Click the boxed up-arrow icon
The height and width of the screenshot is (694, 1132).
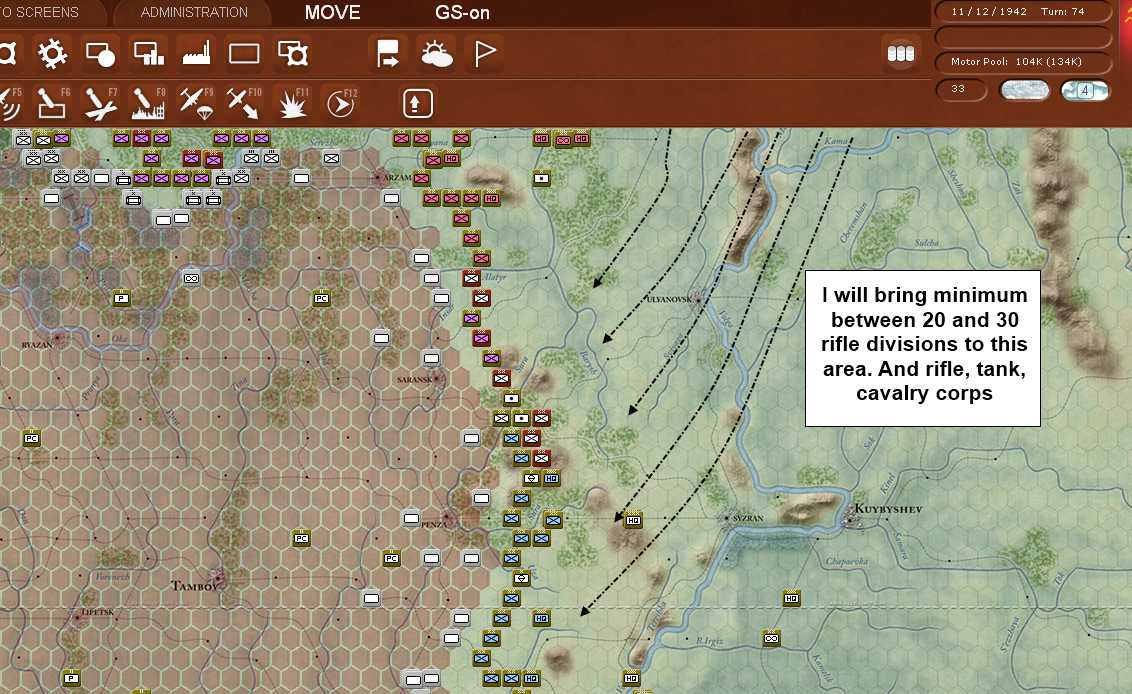click(x=417, y=103)
